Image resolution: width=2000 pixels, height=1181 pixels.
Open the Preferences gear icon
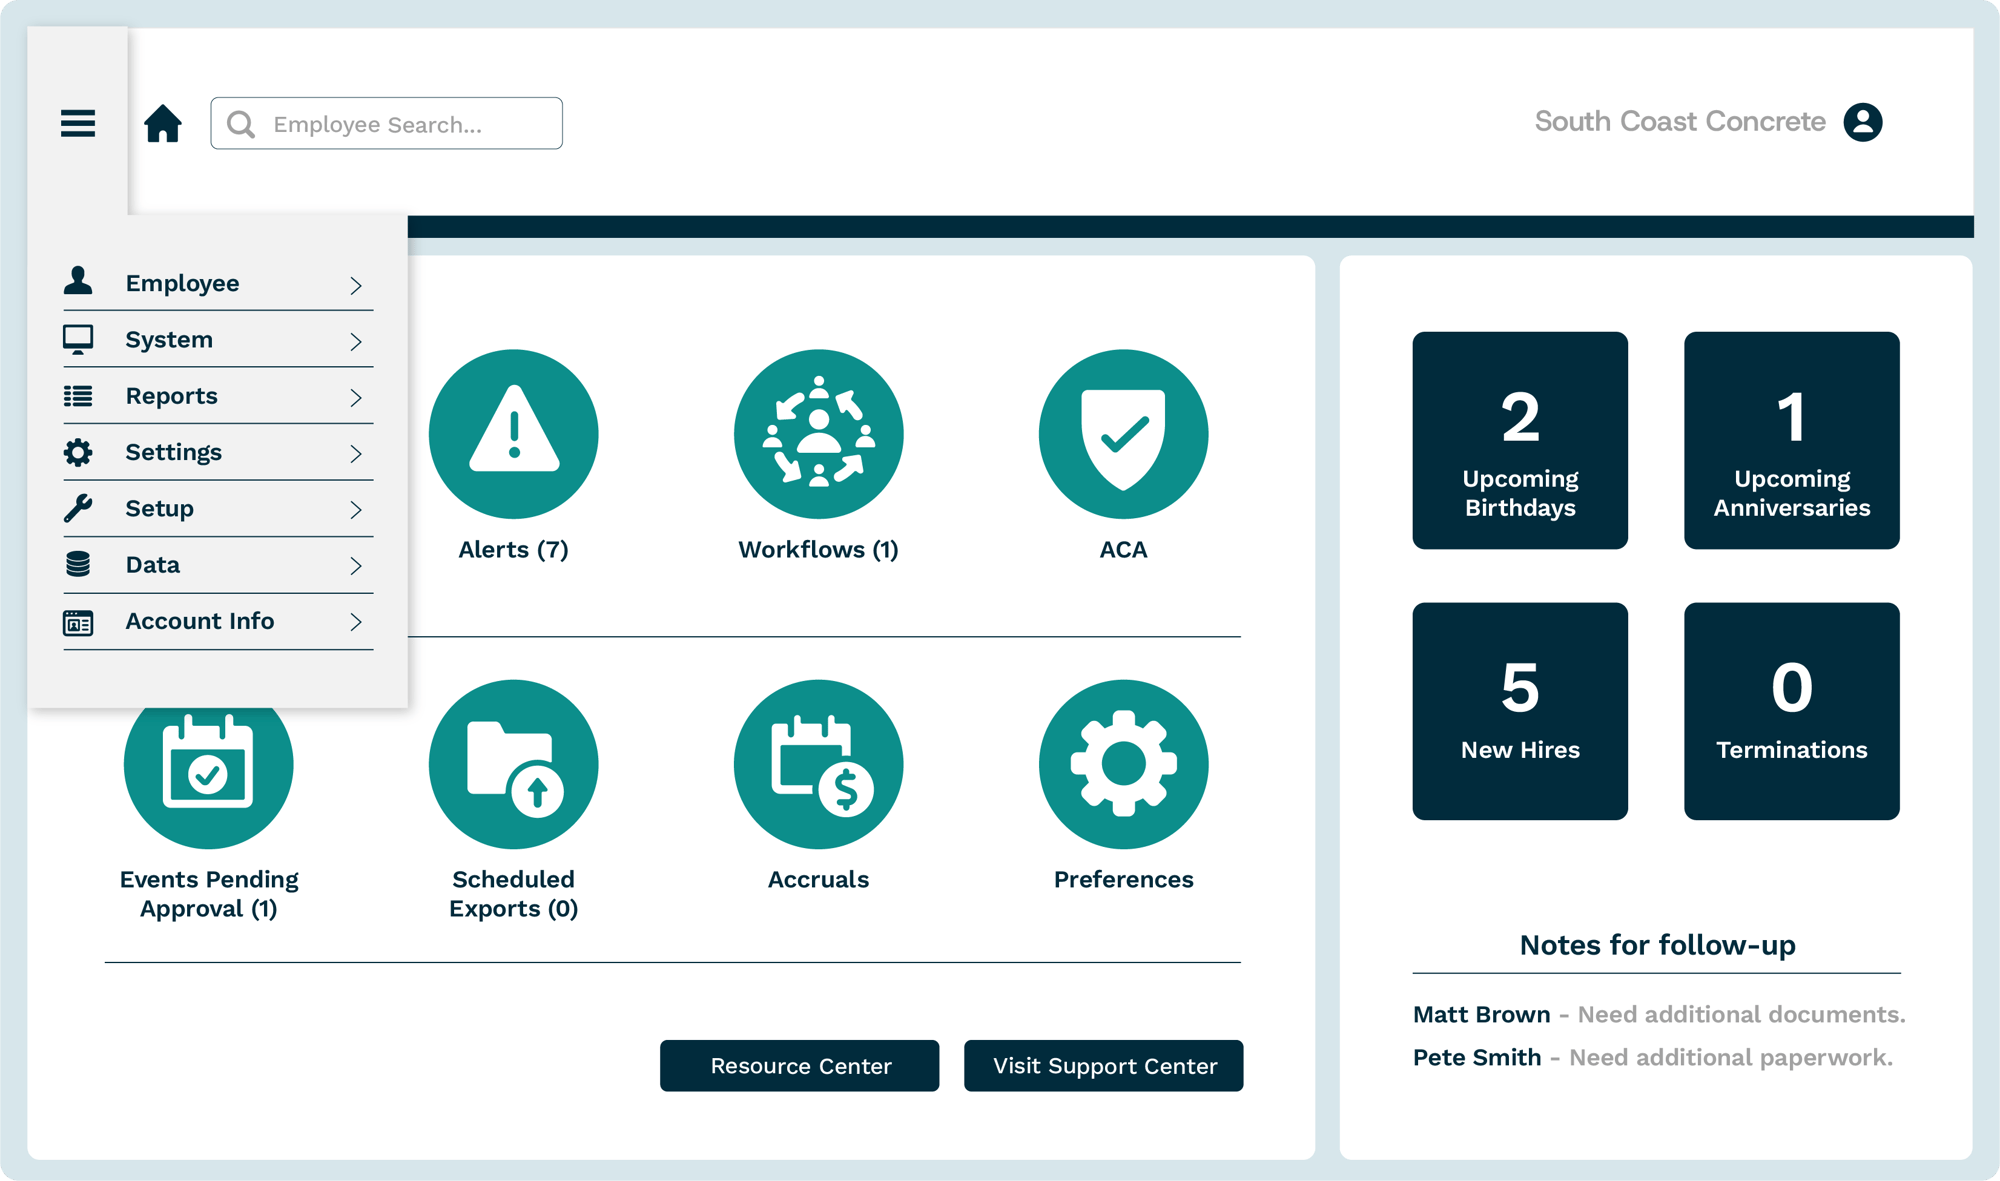(1124, 765)
